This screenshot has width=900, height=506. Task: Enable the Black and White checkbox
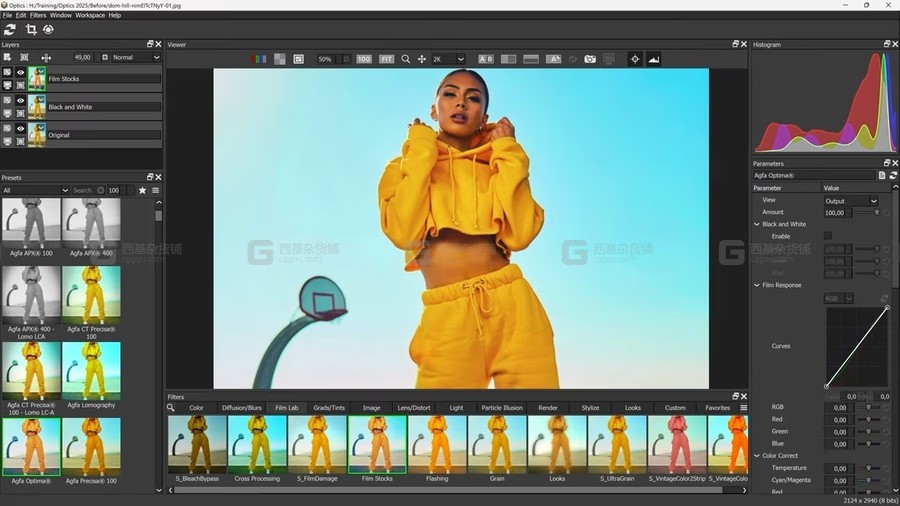(828, 236)
